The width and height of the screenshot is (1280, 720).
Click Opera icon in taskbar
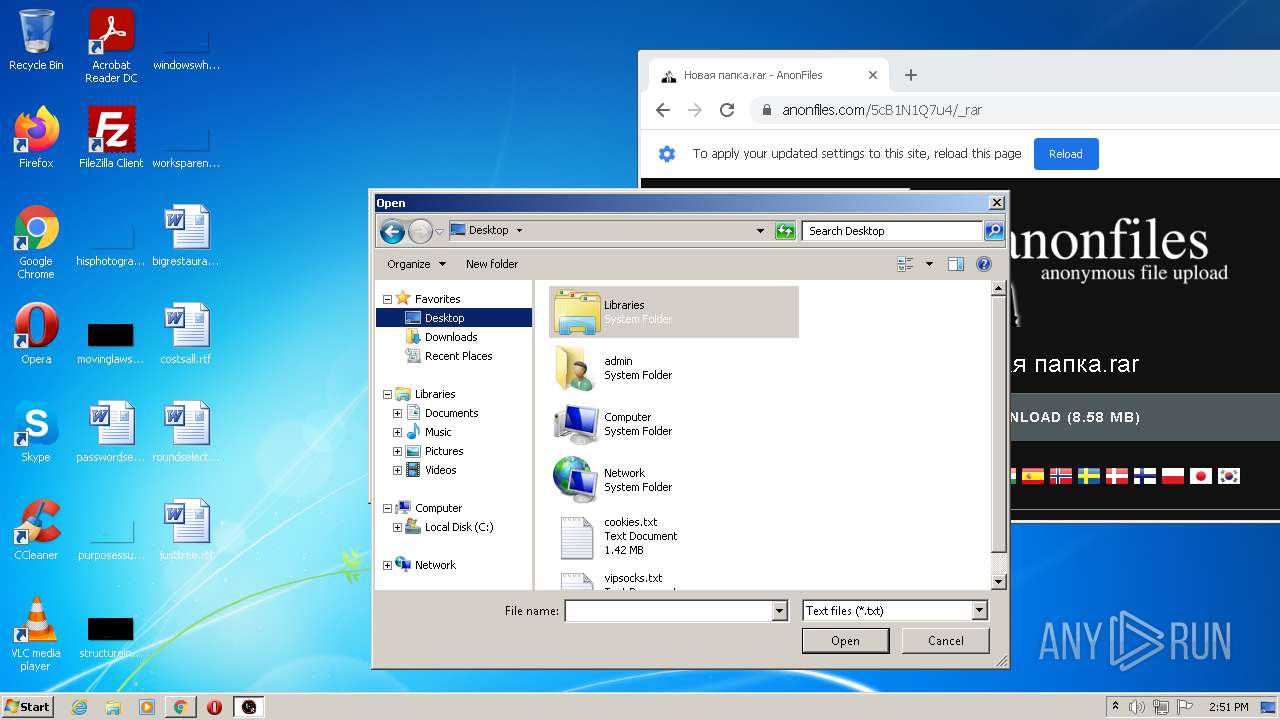[214, 707]
